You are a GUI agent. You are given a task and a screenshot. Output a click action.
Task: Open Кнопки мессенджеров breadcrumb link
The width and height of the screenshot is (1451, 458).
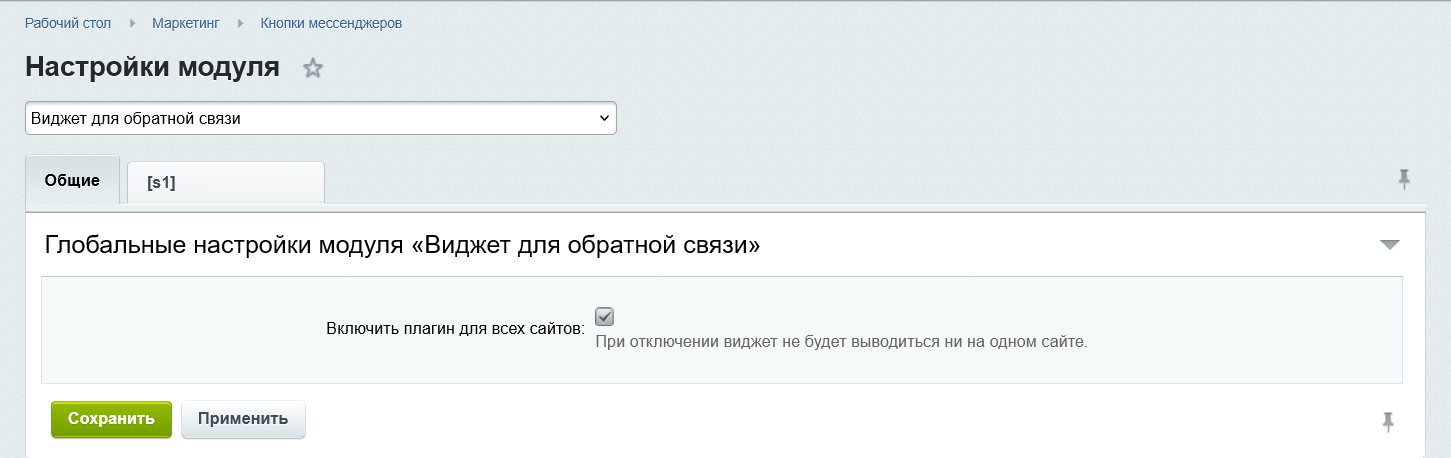click(331, 23)
